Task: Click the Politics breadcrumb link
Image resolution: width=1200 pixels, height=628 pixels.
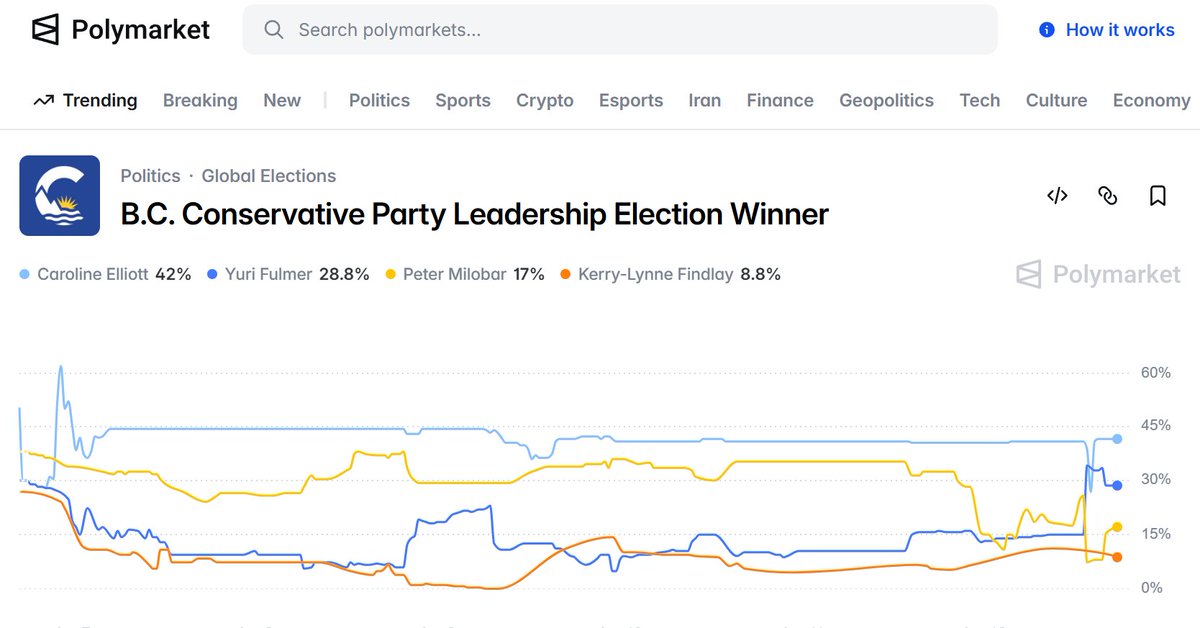Action: pyautogui.click(x=150, y=176)
